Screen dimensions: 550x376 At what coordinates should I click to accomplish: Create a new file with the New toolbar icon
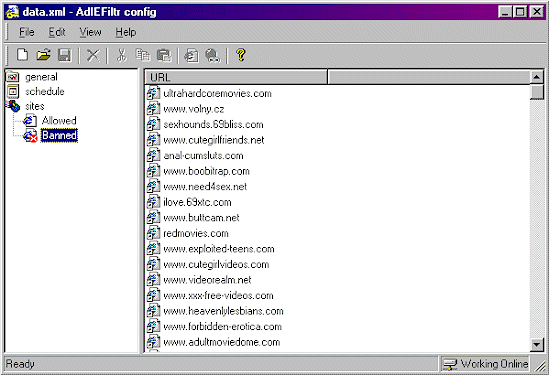(x=22, y=55)
